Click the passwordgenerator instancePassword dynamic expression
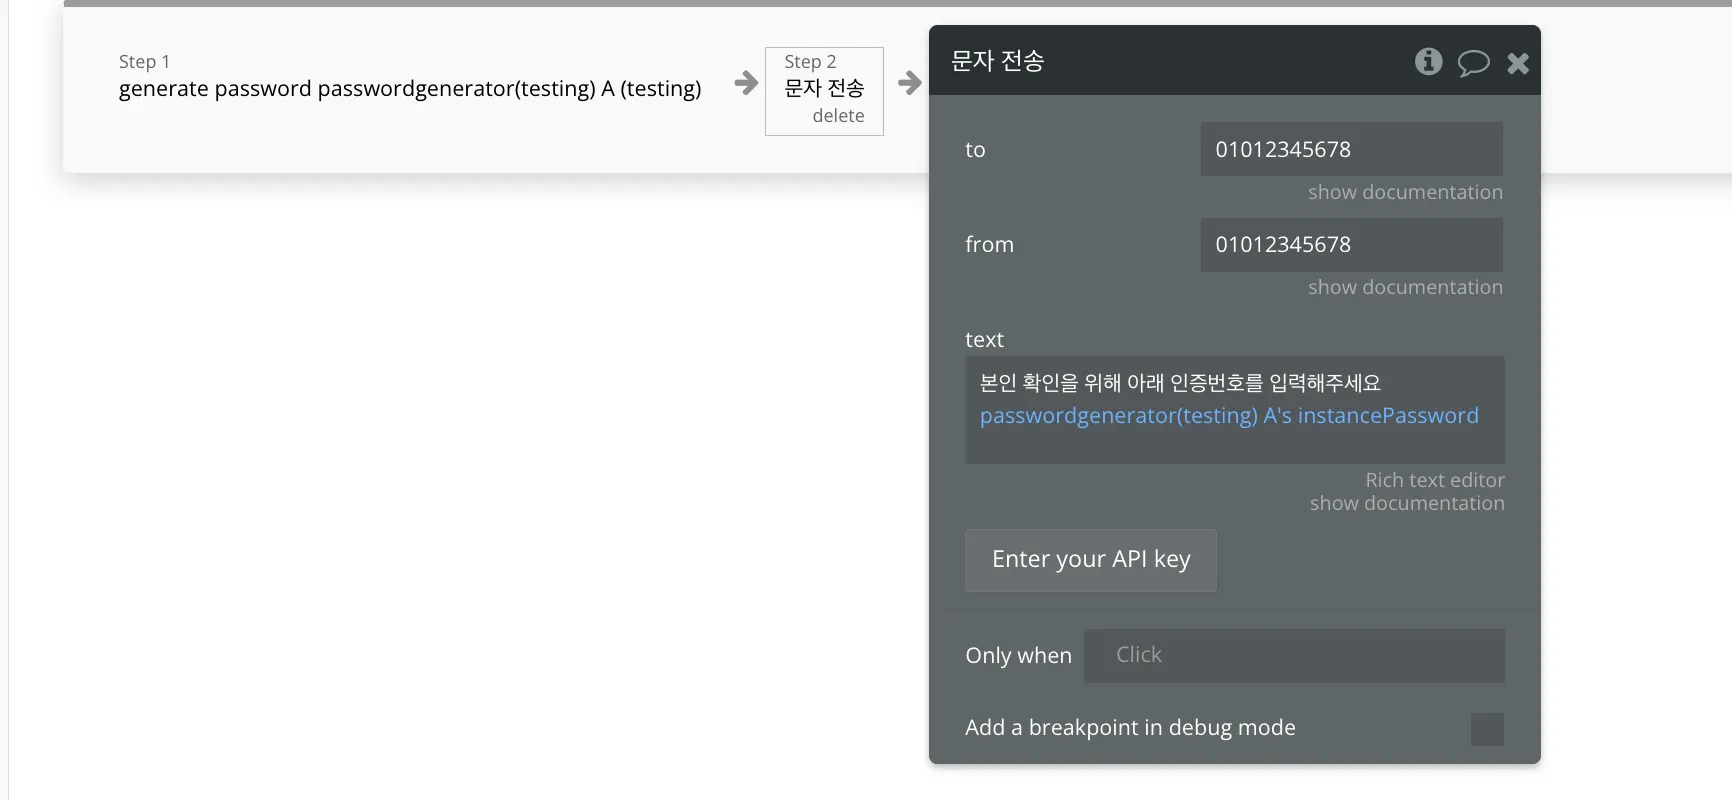This screenshot has width=1732, height=800. point(1229,415)
